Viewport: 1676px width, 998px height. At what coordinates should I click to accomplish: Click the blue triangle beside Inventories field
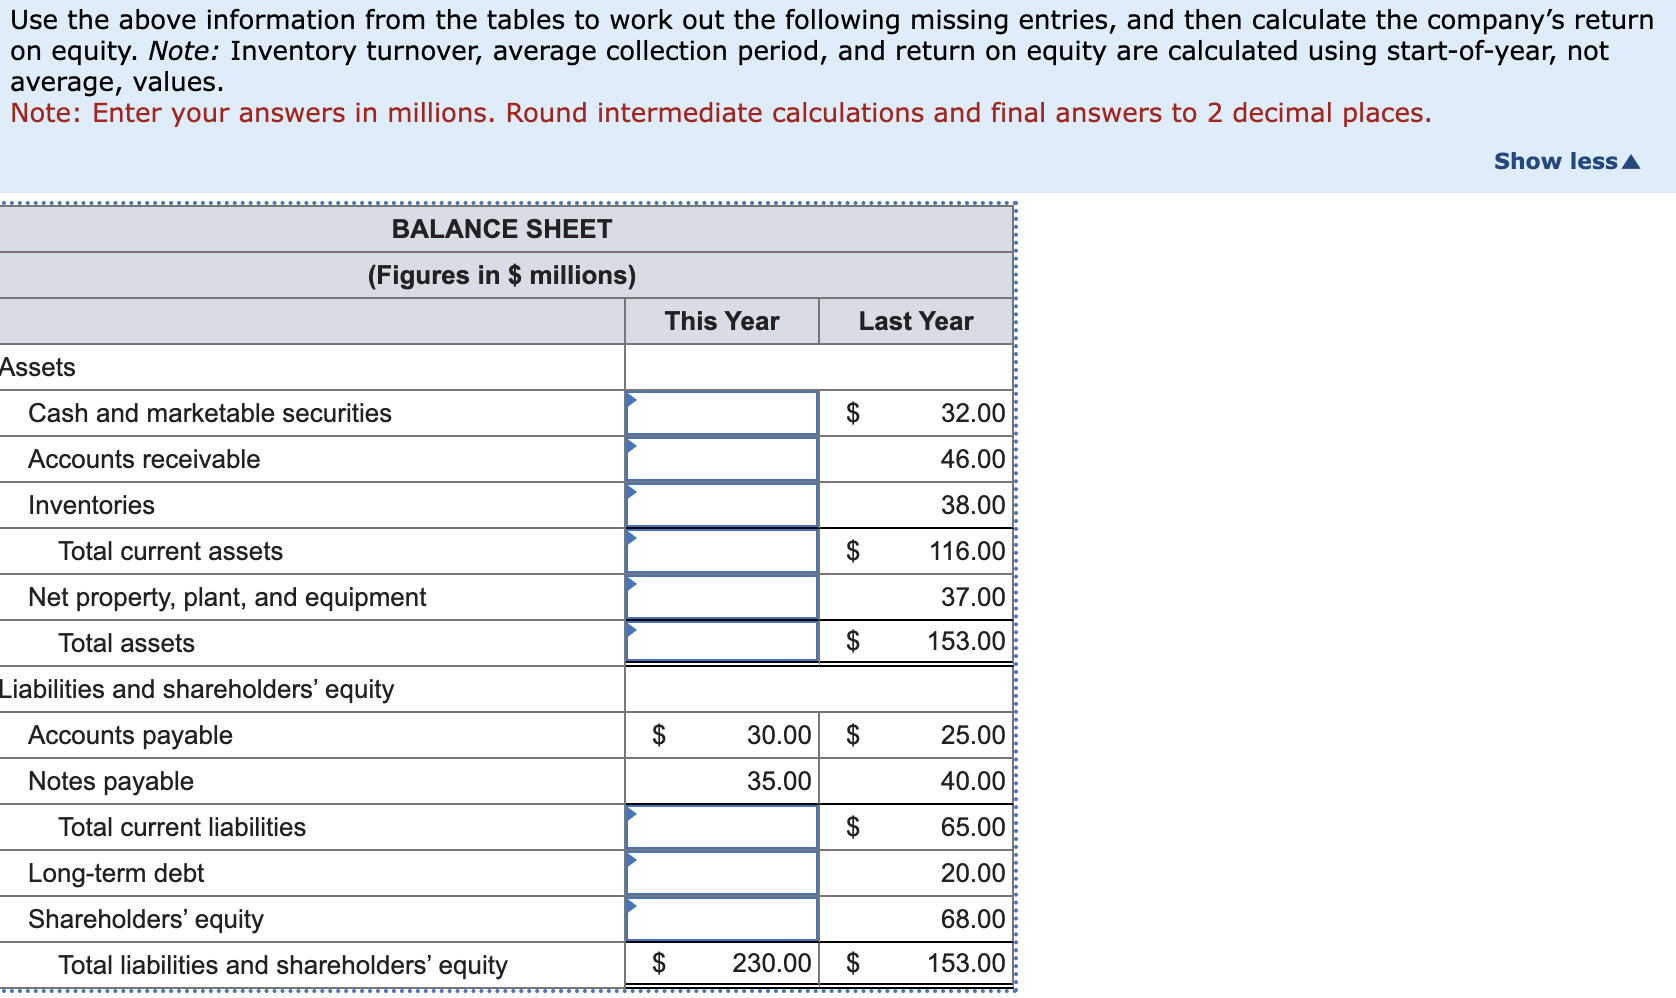click(x=633, y=492)
